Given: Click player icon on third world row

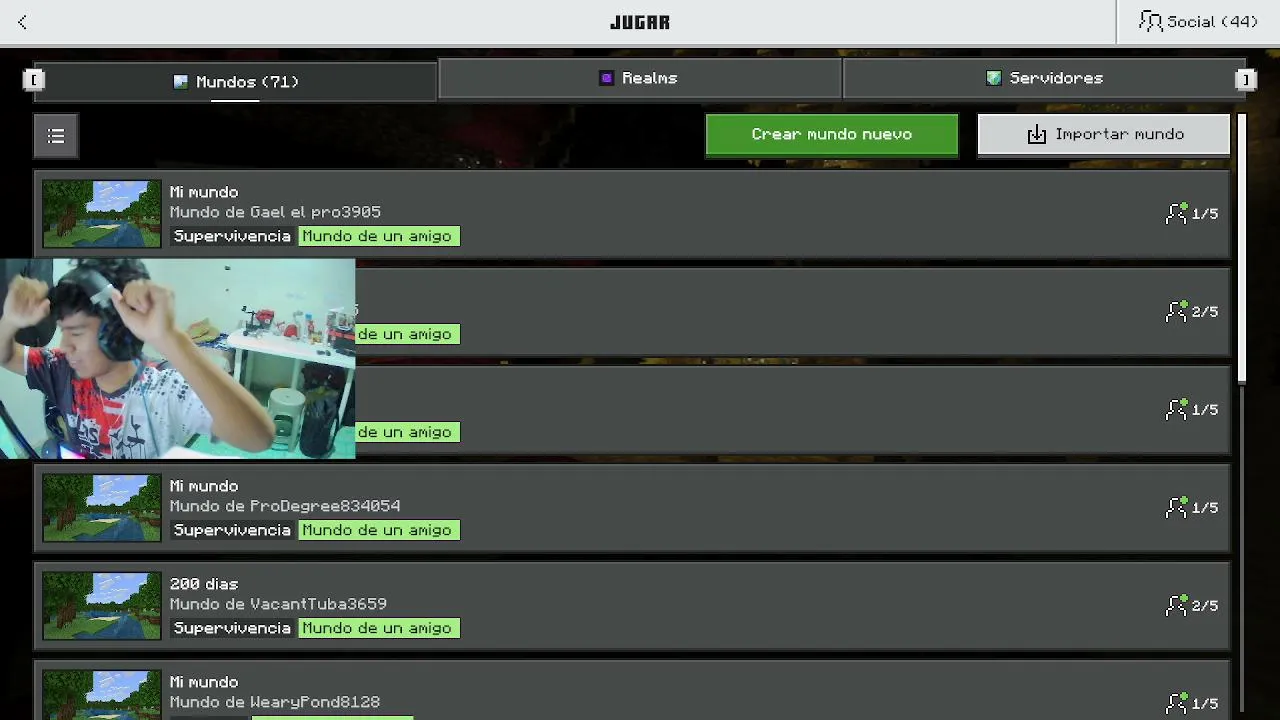Looking at the screenshot, I should pos(1177,409).
